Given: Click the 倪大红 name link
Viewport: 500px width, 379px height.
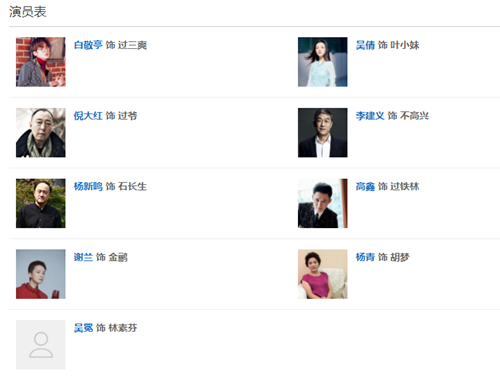Looking at the screenshot, I should click(88, 116).
